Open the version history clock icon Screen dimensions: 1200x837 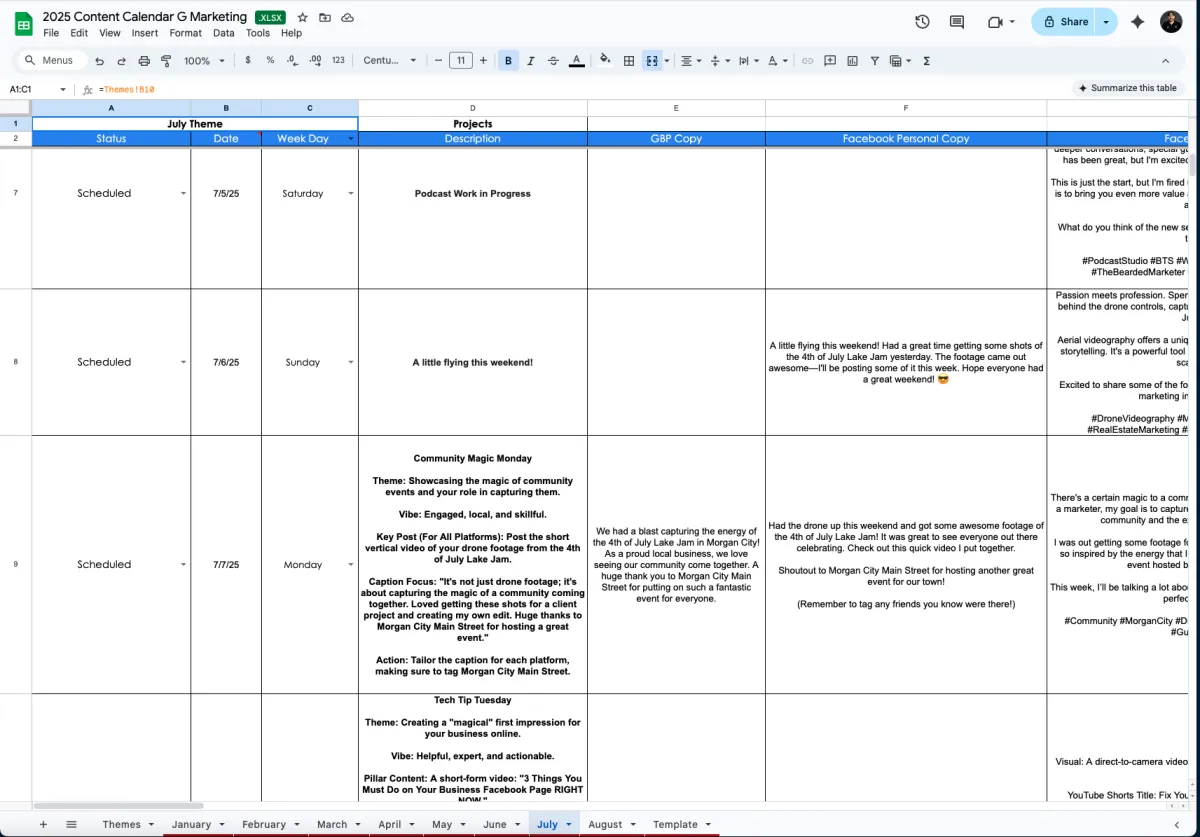coord(922,22)
